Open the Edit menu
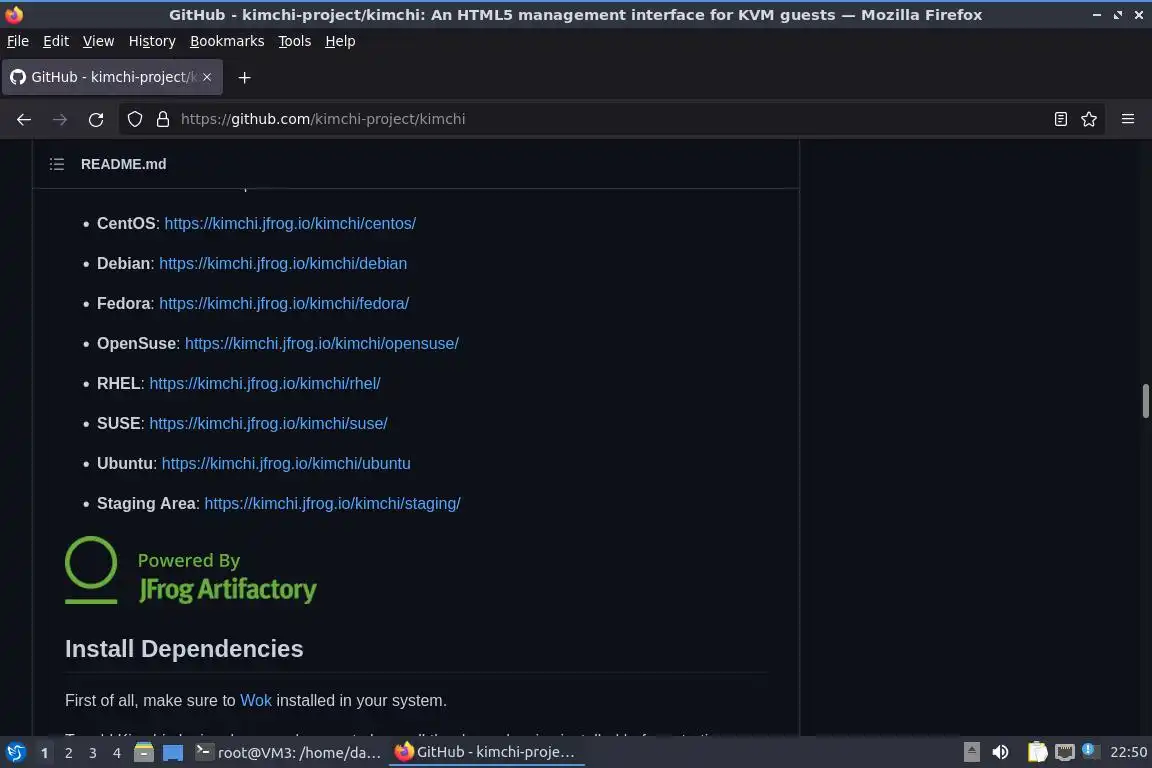 tap(56, 41)
